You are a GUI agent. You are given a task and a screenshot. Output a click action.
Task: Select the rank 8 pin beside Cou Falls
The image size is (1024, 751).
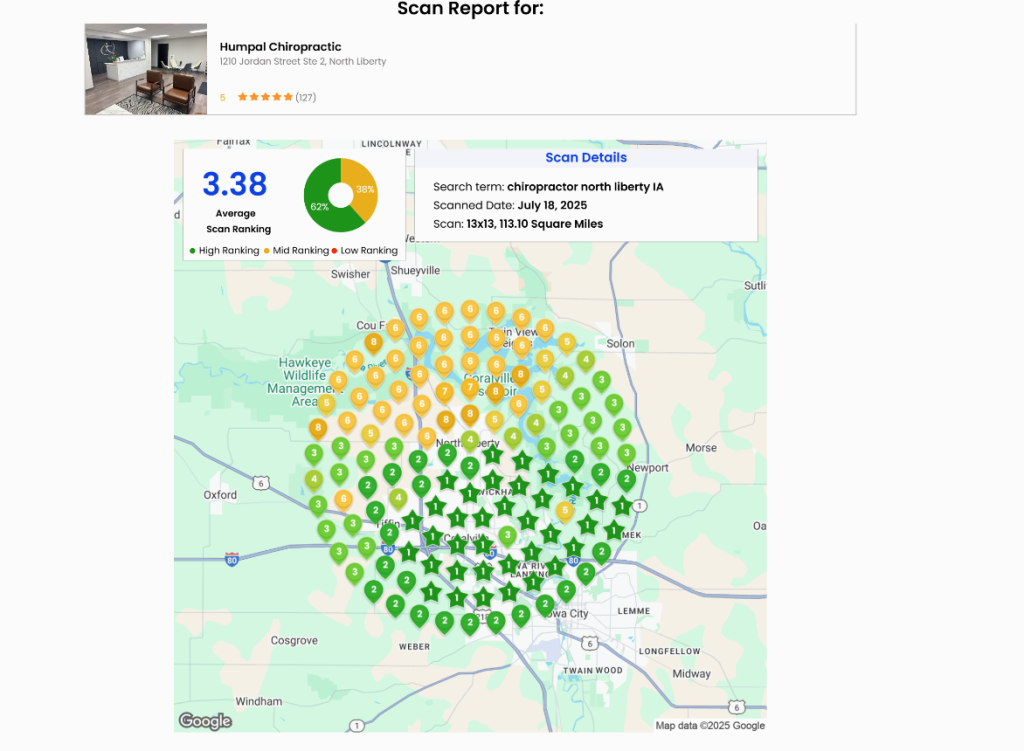point(374,343)
